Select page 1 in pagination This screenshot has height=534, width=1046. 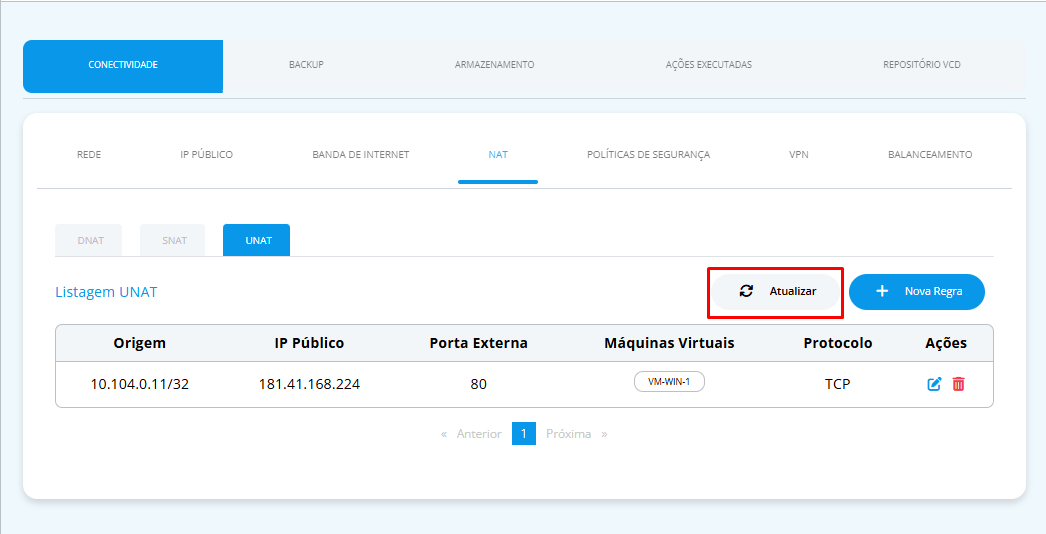[524, 434]
